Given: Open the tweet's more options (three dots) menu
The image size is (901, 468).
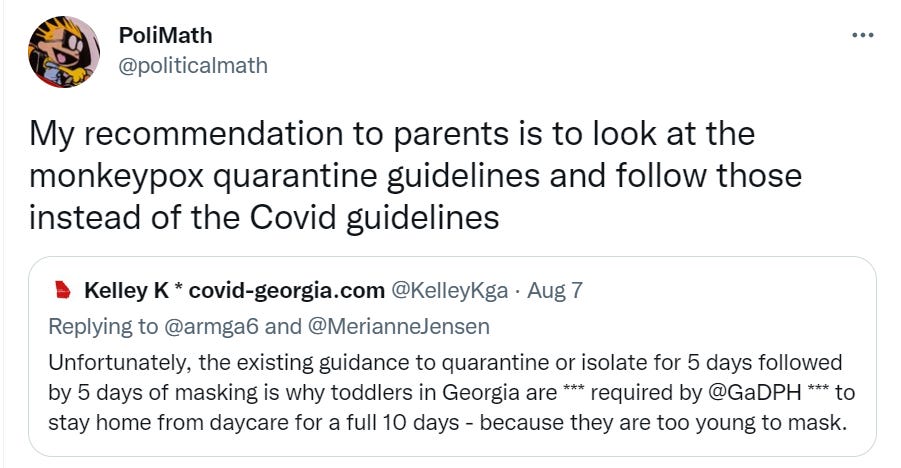Looking at the screenshot, I should pos(862,36).
